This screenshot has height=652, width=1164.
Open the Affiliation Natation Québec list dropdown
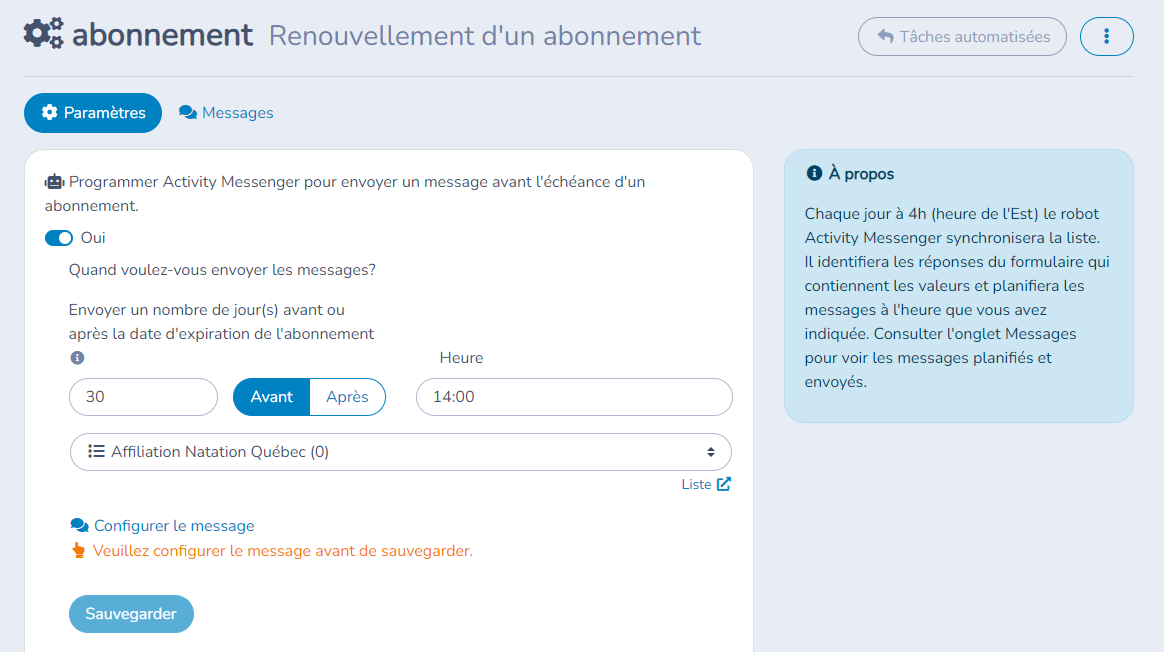click(x=401, y=451)
